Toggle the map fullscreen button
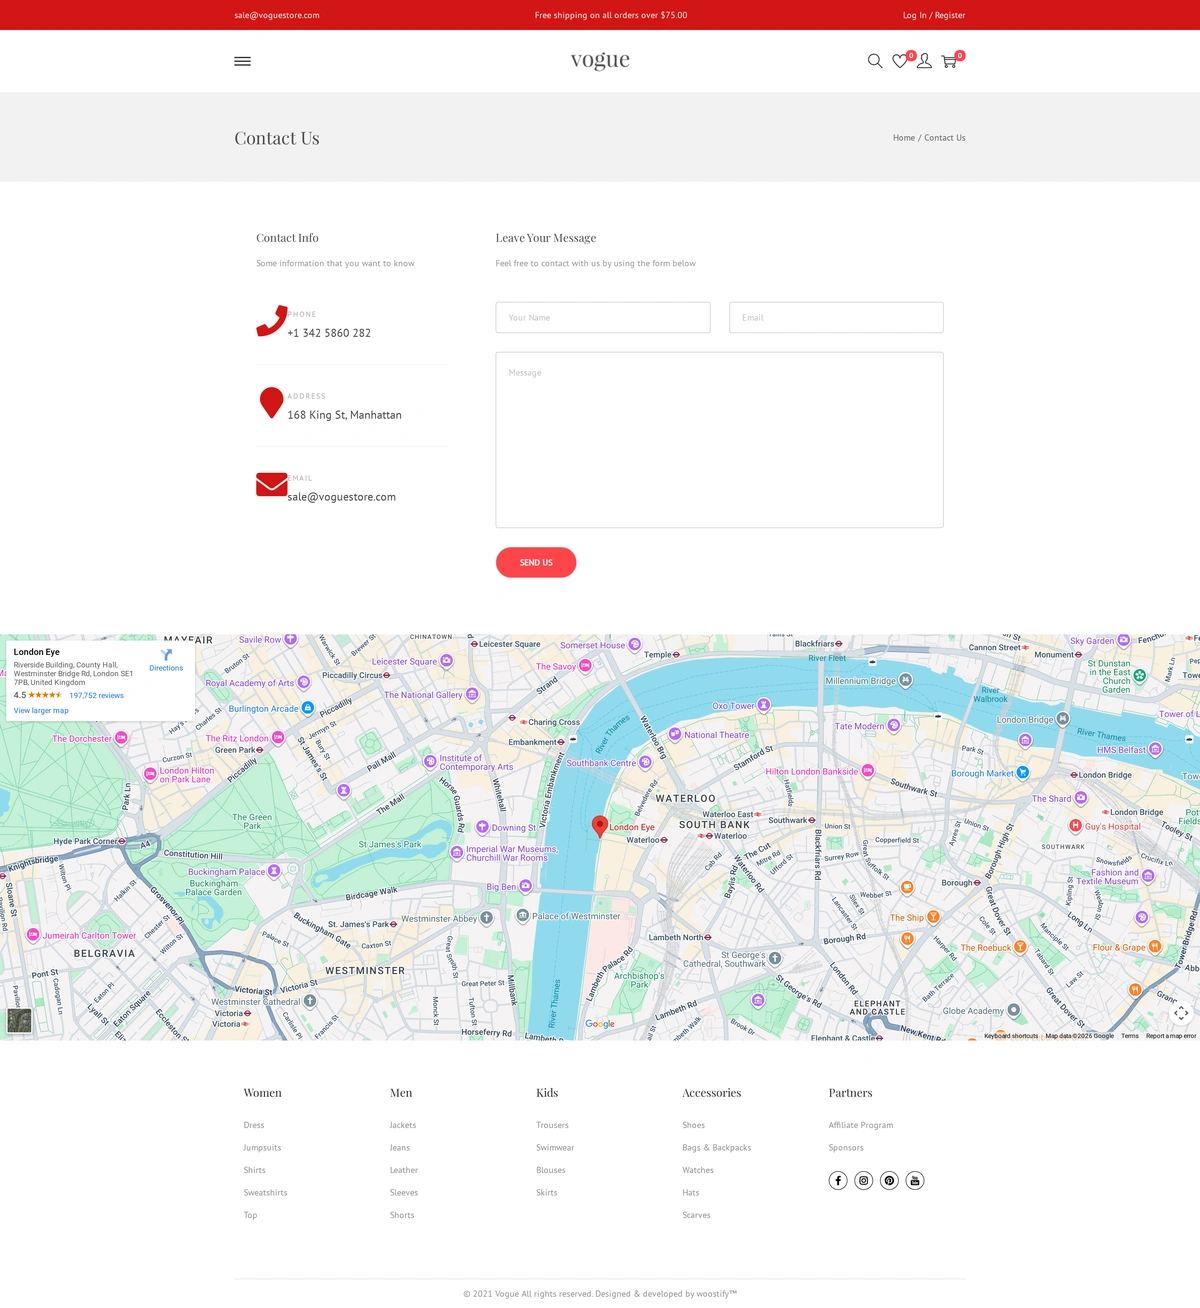This screenshot has height=1308, width=1200. 1181,1013
